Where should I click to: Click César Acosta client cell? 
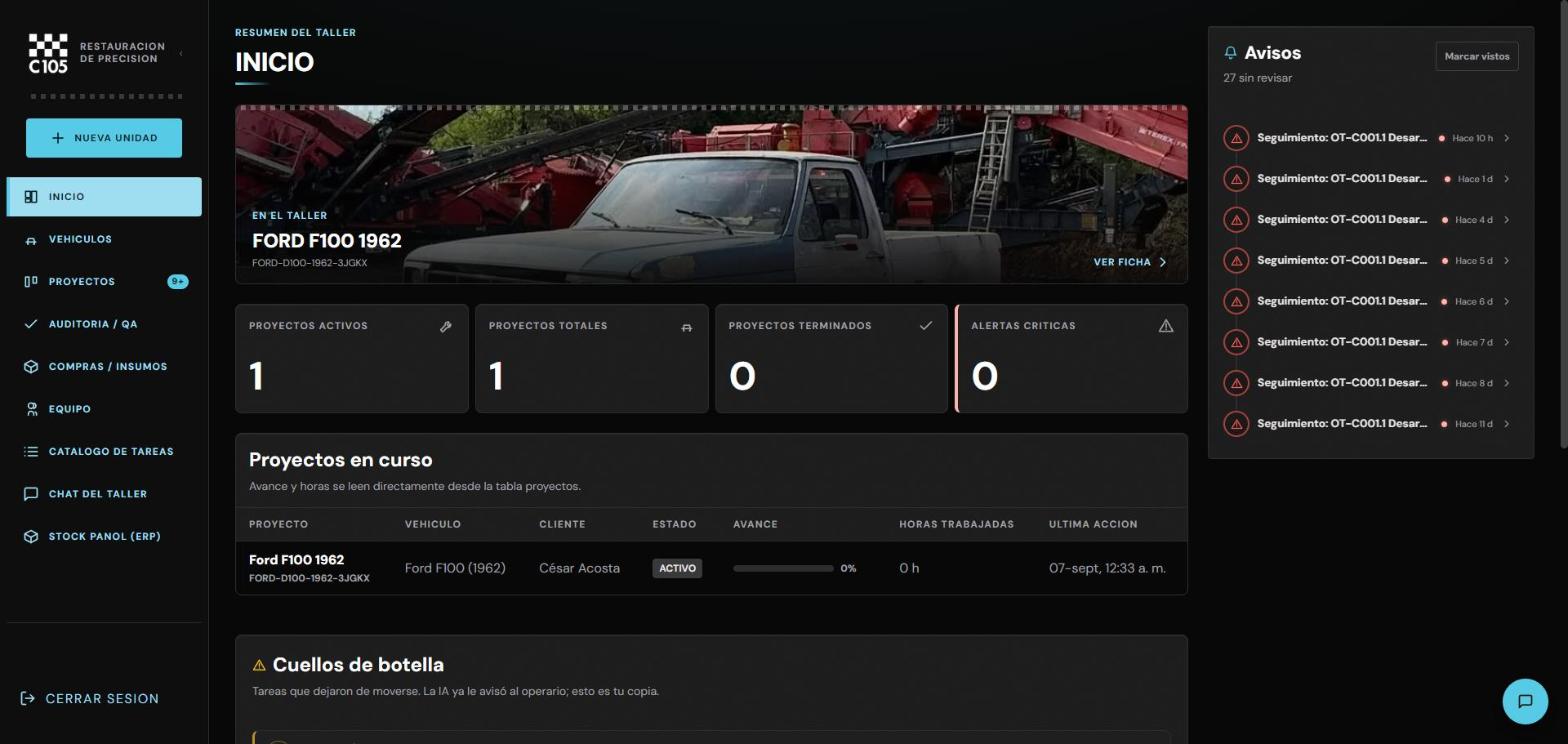point(579,568)
